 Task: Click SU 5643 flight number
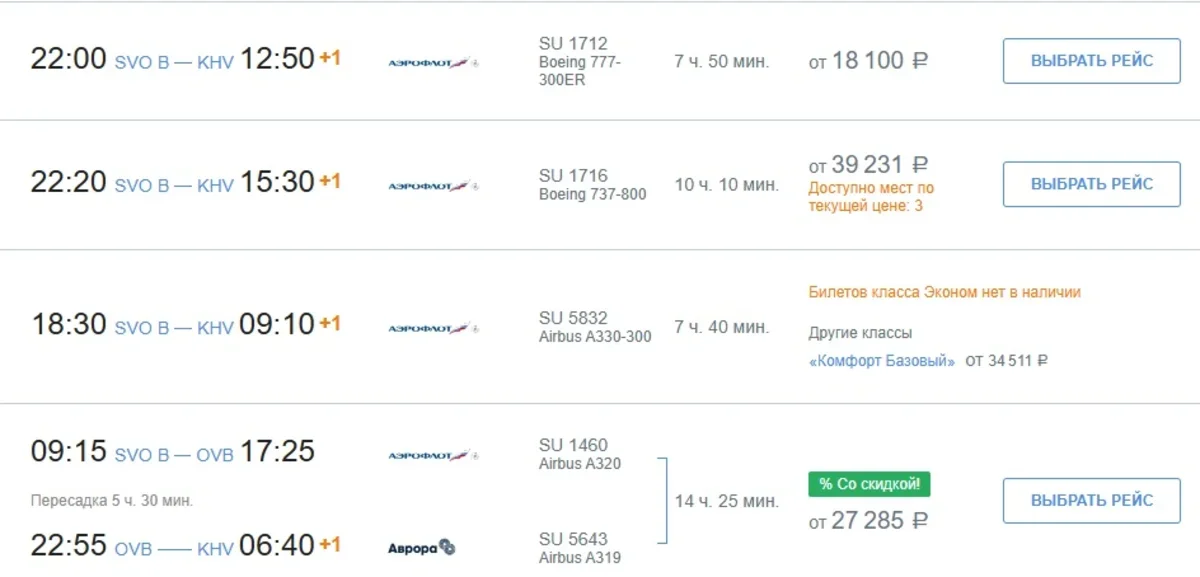(573, 539)
